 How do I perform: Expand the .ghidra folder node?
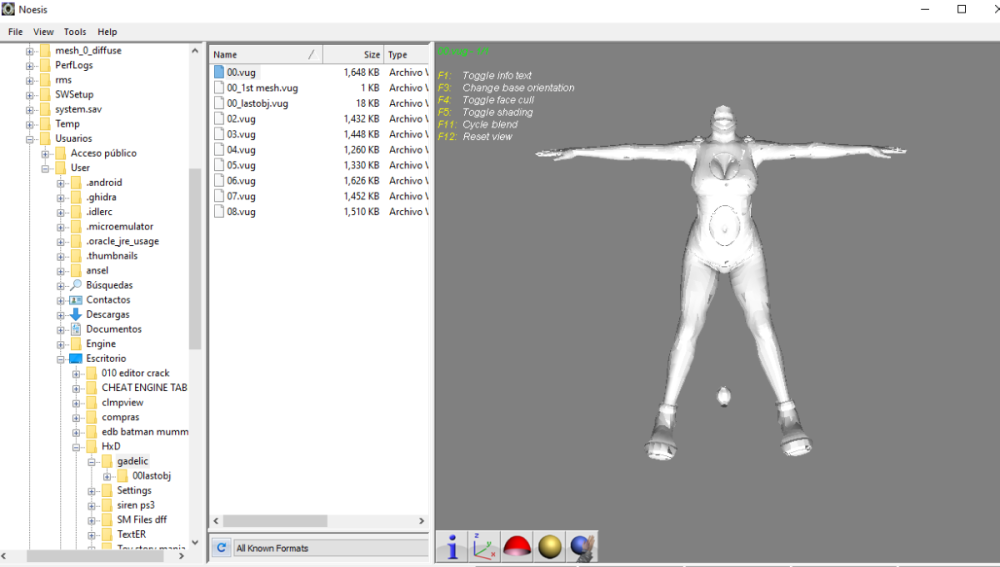(61, 198)
